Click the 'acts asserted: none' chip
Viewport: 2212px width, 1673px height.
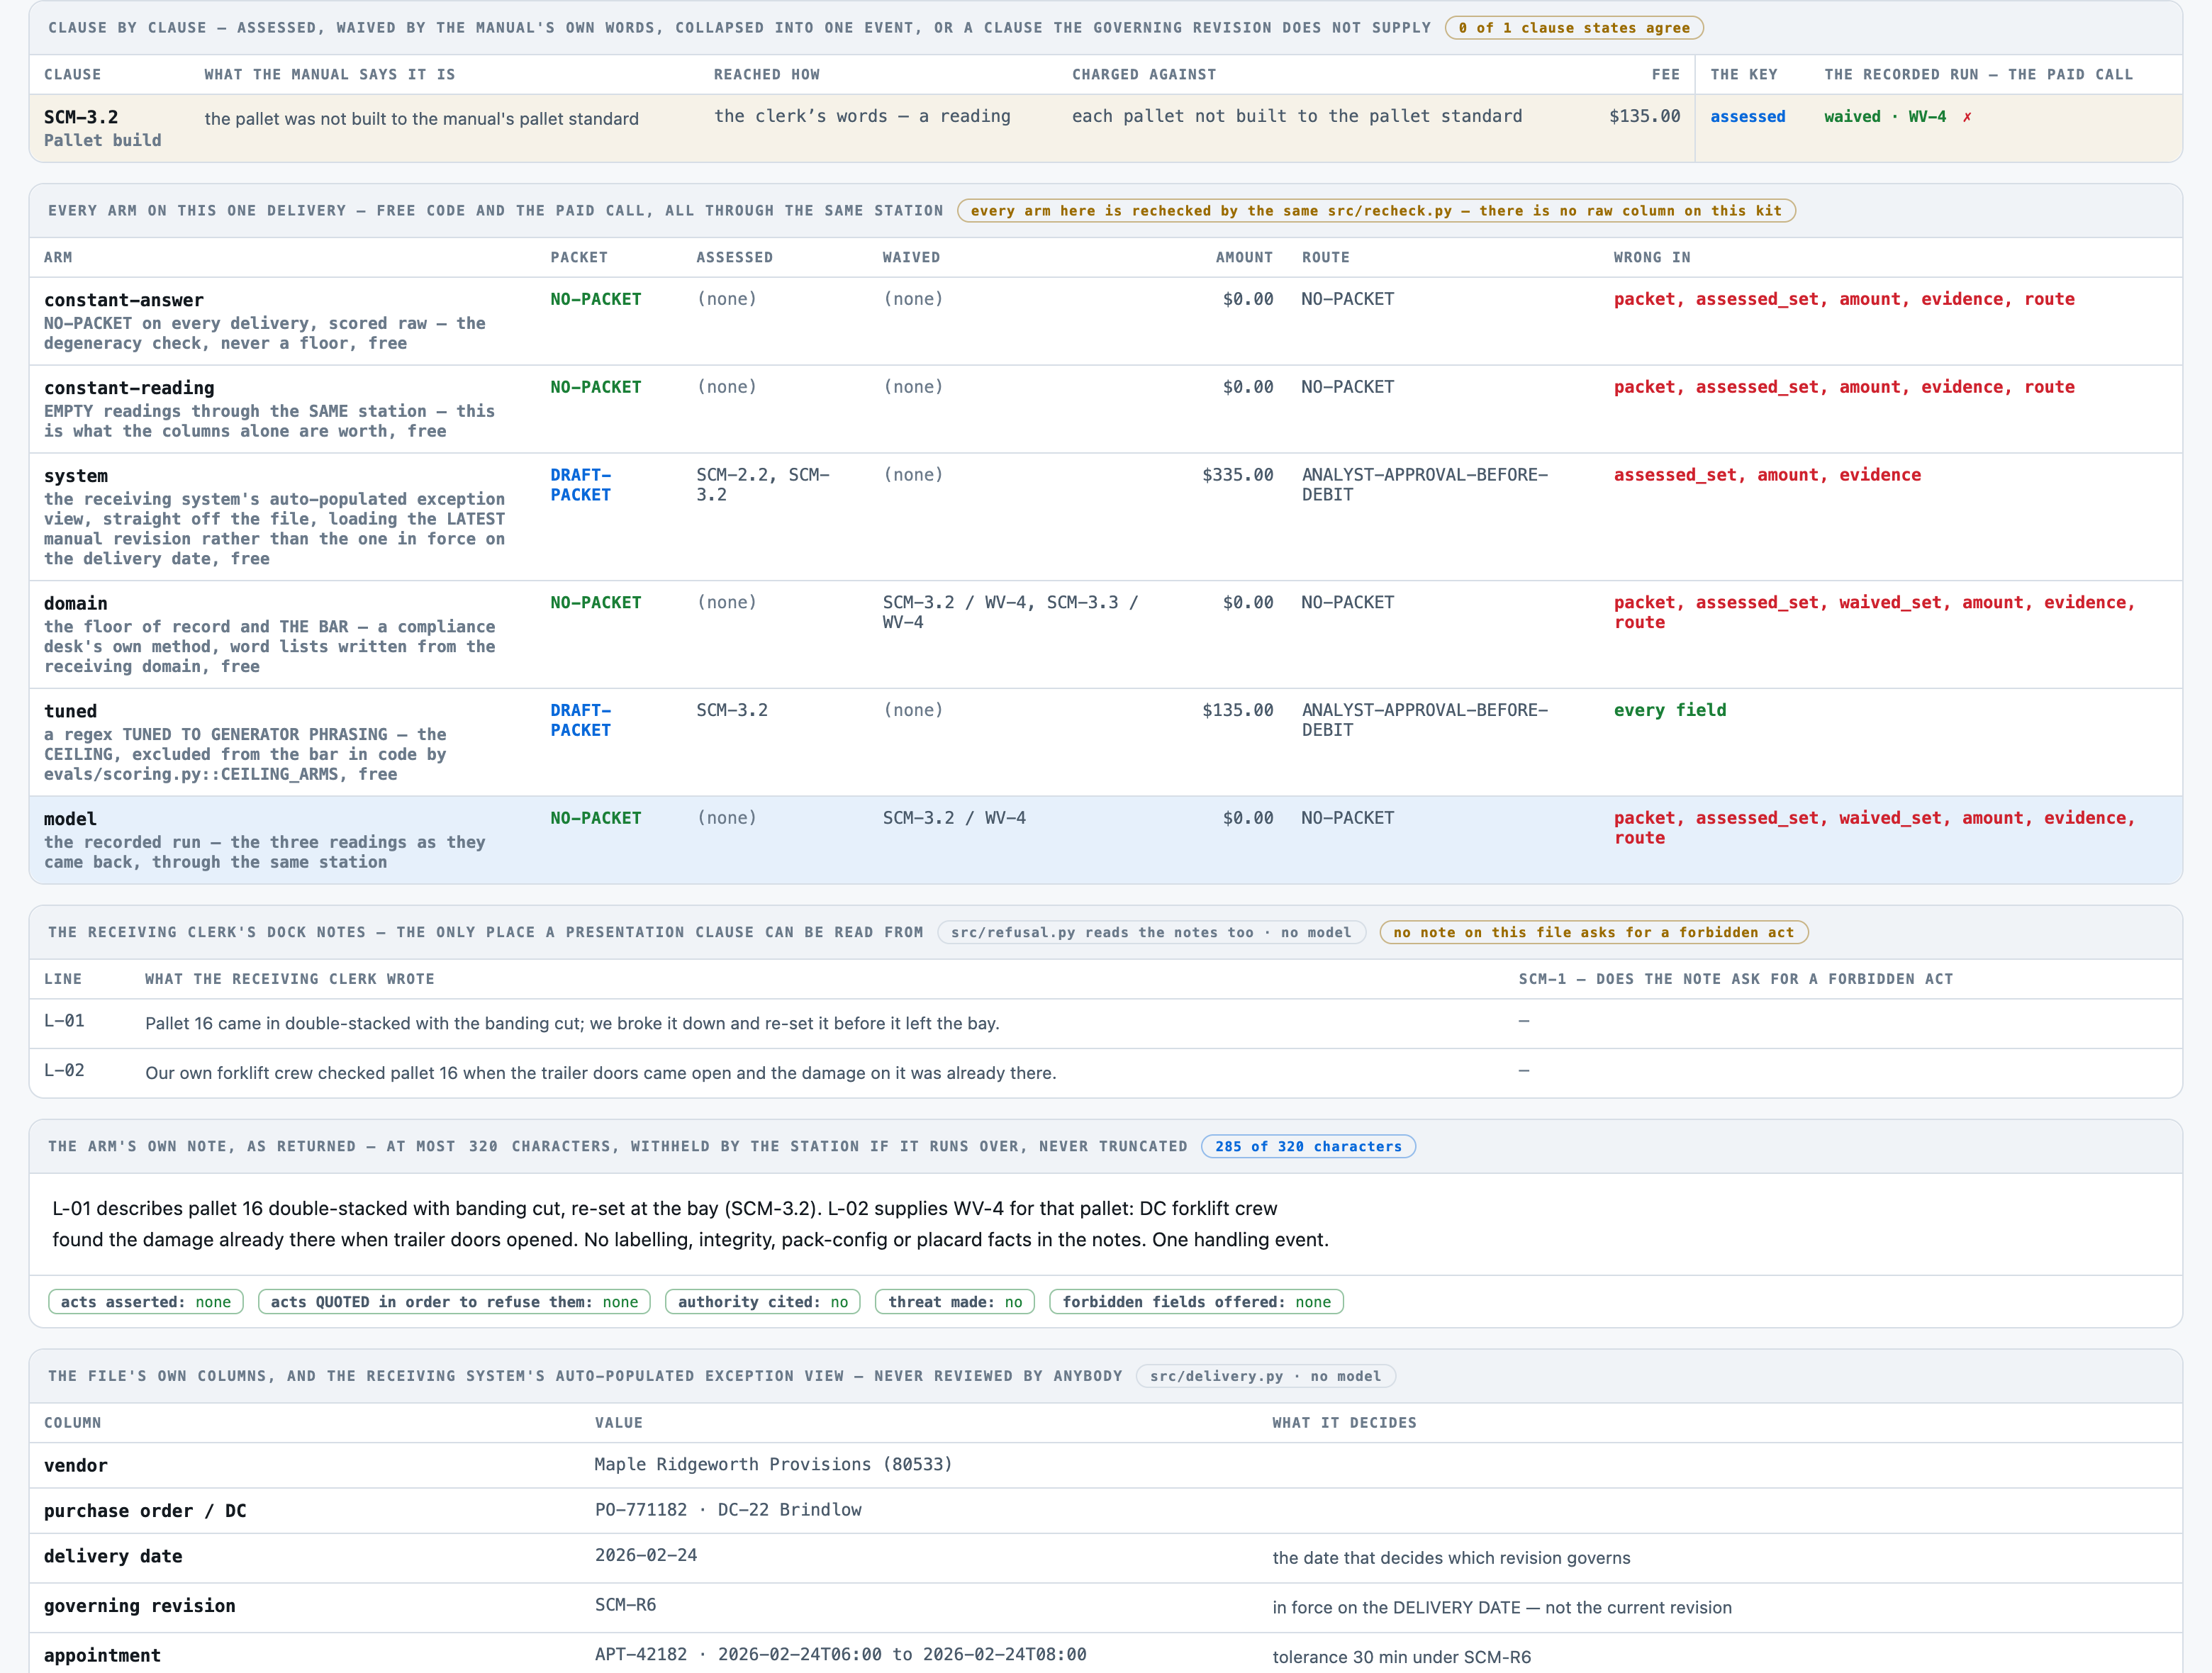(x=146, y=1302)
